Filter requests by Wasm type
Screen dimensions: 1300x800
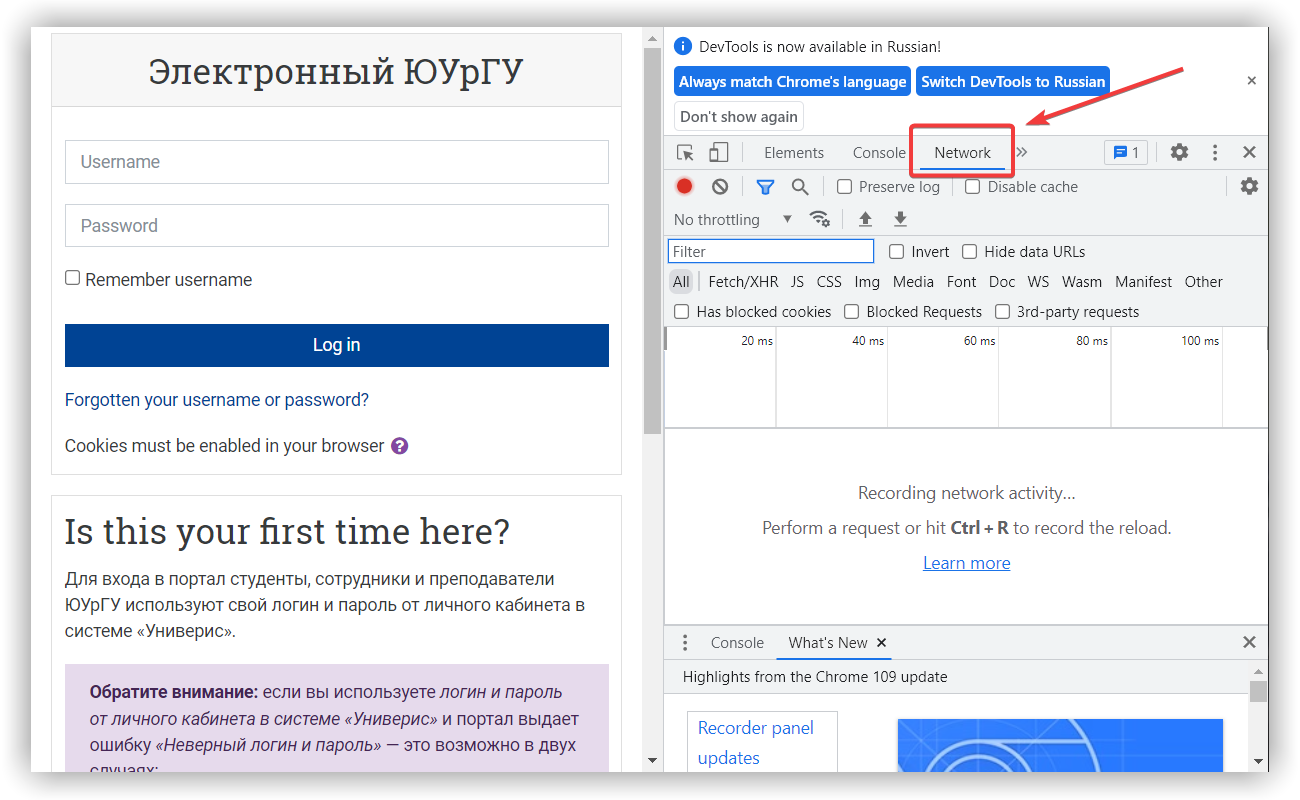(1082, 281)
